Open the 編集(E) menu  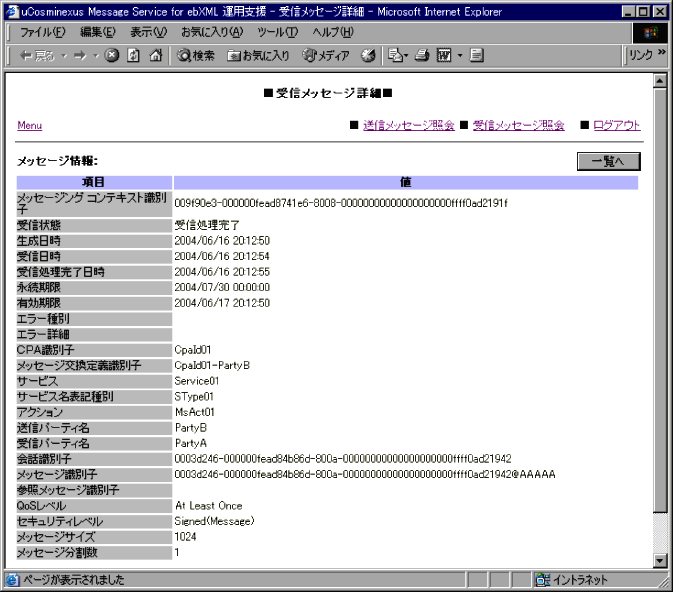(98, 32)
